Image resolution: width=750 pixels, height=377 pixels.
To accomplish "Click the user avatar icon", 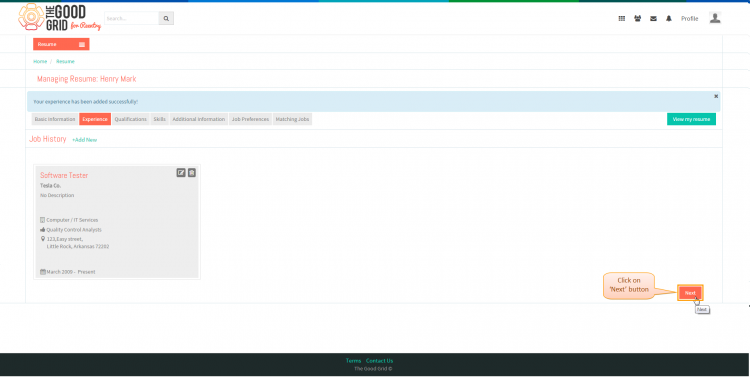I will [715, 18].
